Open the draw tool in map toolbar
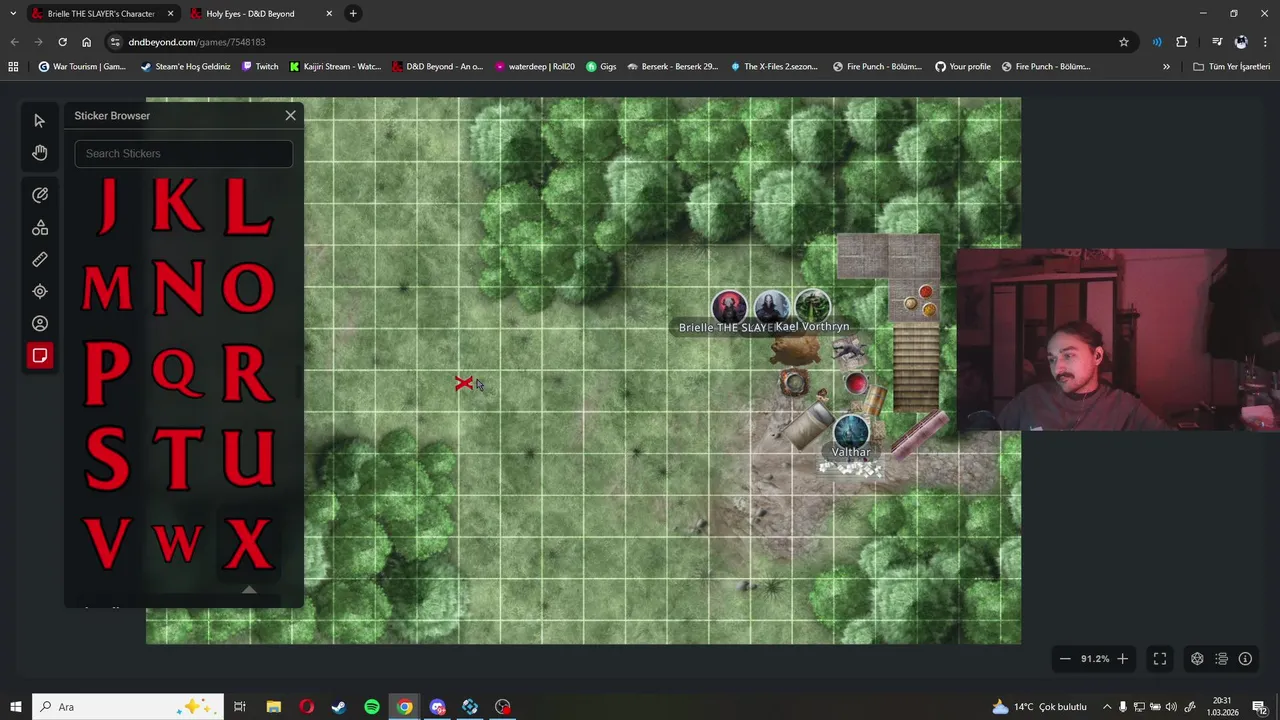This screenshot has width=1280, height=720. (x=40, y=195)
